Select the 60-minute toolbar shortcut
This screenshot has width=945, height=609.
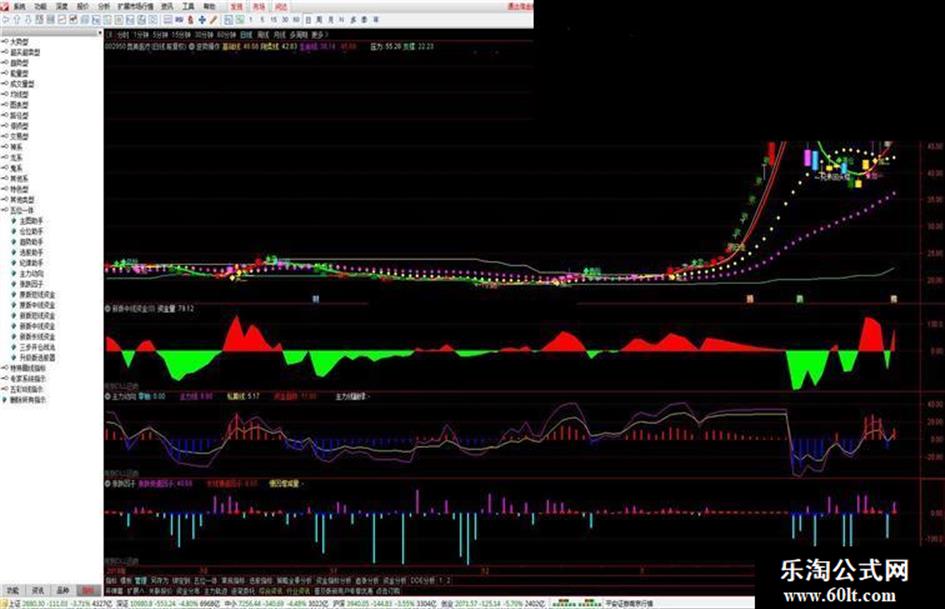point(296,20)
